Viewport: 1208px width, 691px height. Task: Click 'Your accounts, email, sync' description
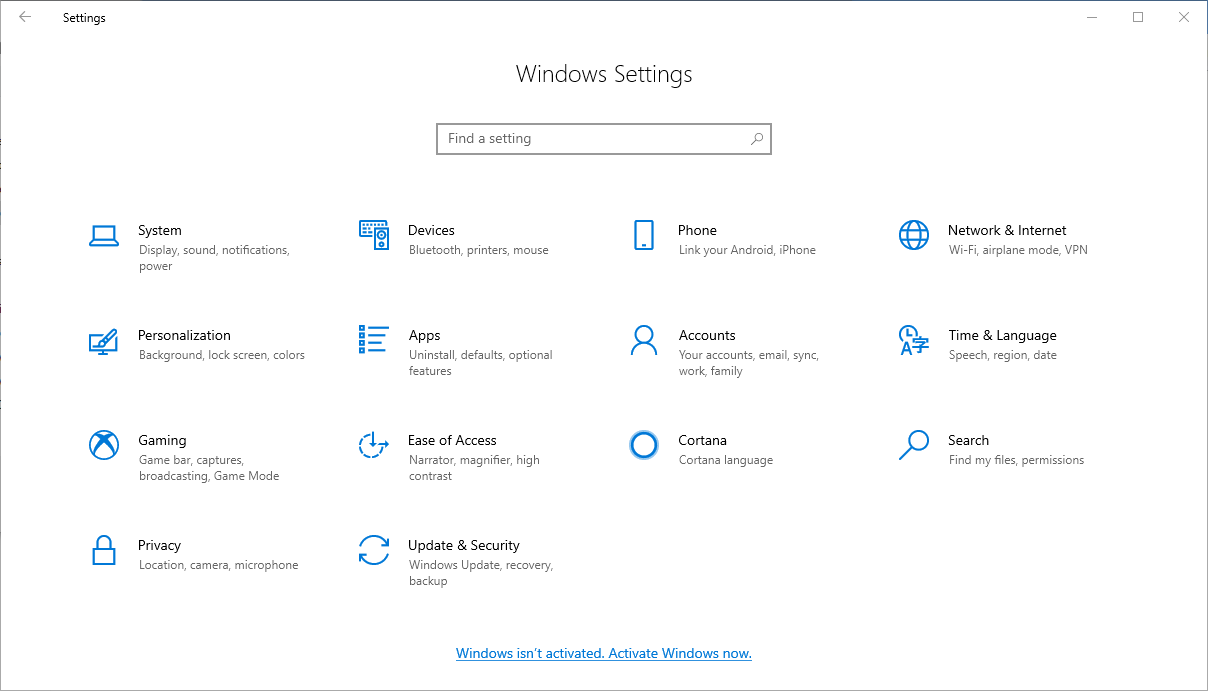748,363
